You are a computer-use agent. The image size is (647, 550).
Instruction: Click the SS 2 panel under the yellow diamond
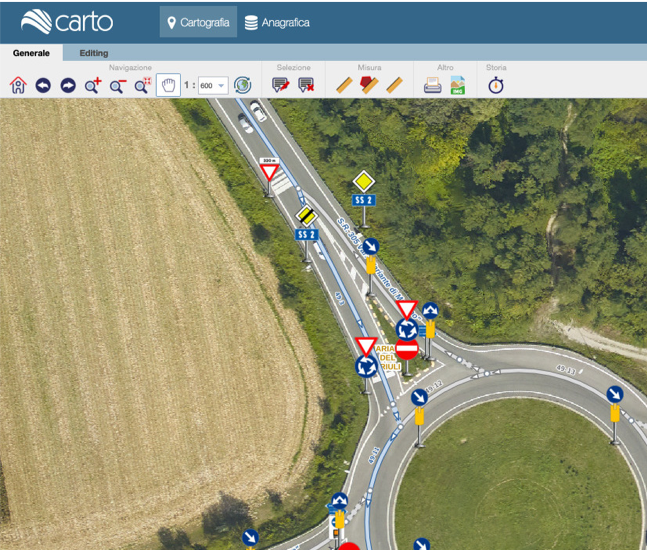pyautogui.click(x=364, y=200)
